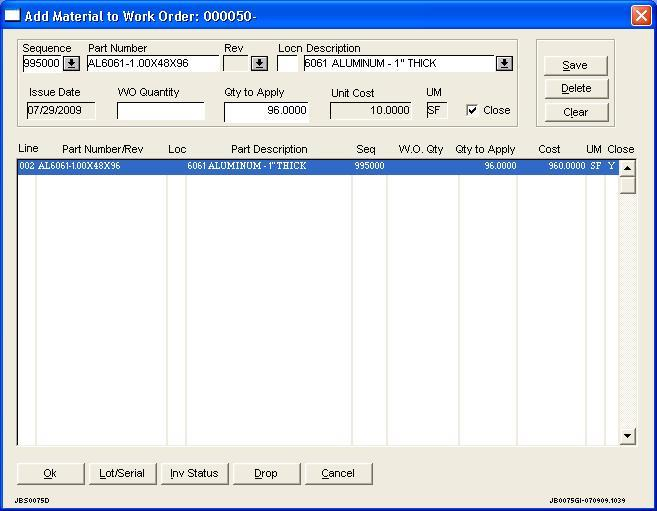Screen dimensions: 657x511
Task: Click the Part Description column header
Action: (269, 149)
